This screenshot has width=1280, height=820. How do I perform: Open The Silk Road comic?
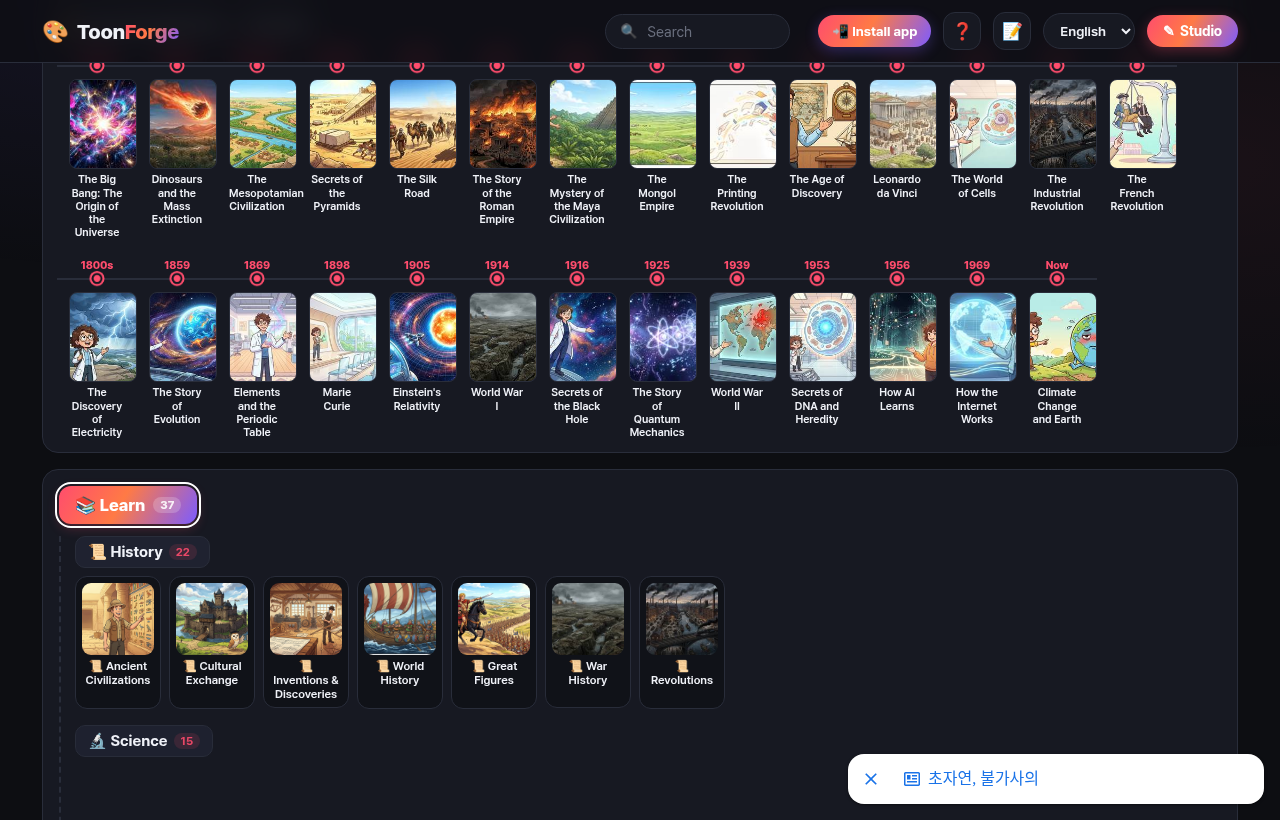(423, 124)
